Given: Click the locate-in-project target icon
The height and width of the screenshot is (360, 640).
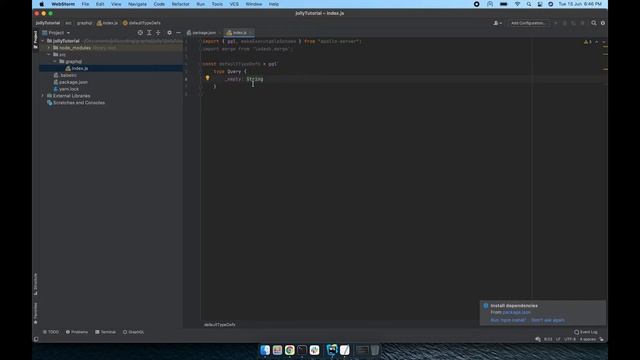Looking at the screenshot, I should click(140, 33).
